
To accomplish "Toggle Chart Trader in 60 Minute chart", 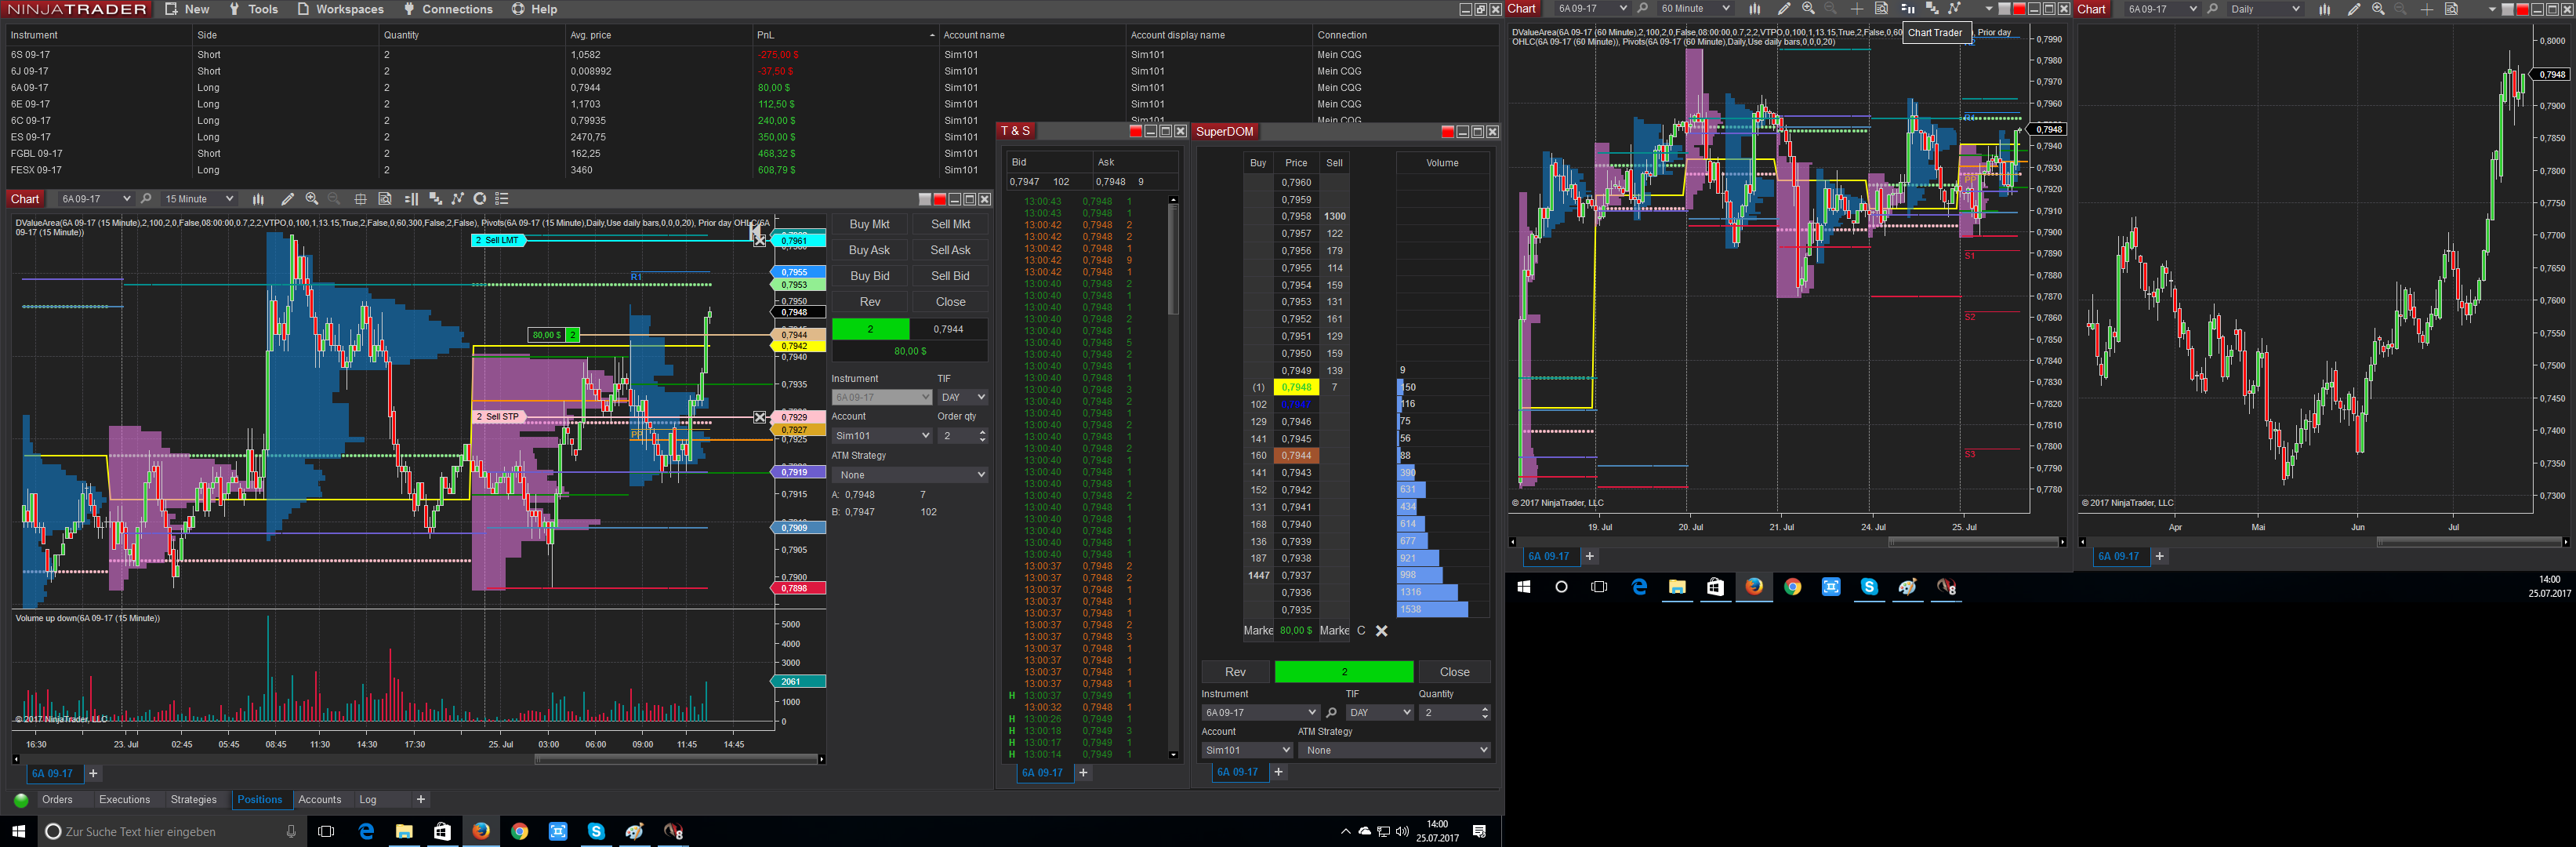I will [1907, 9].
